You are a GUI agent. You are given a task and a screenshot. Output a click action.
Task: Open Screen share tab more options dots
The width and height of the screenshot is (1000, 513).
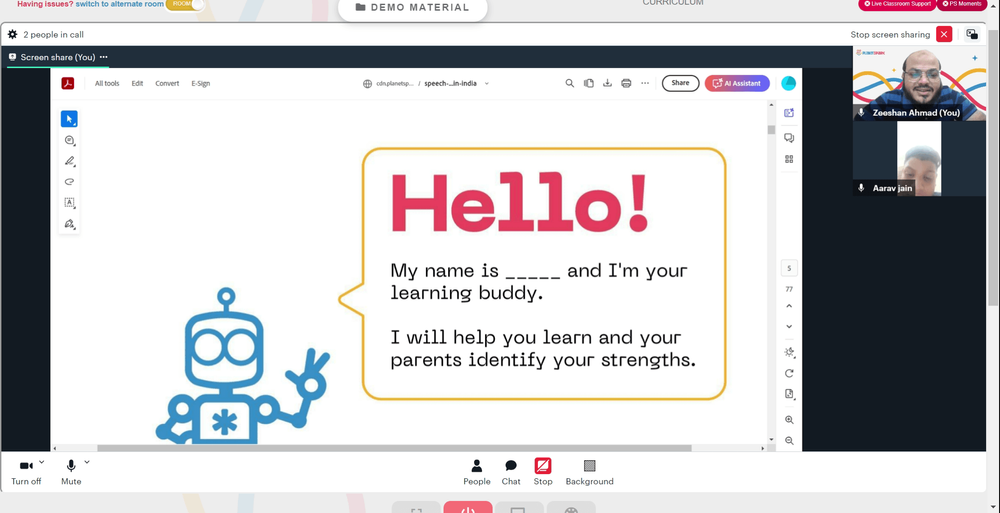pyautogui.click(x=104, y=57)
